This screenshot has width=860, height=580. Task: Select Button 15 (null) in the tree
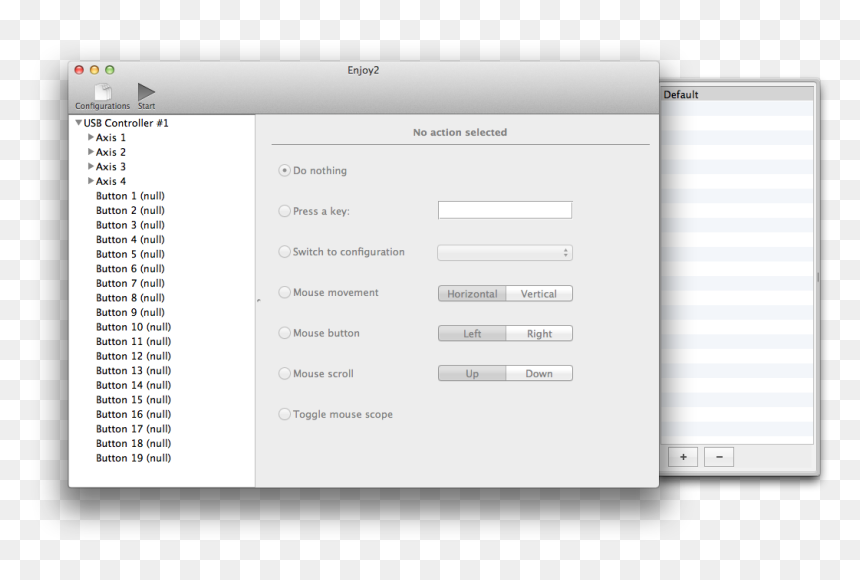(133, 399)
